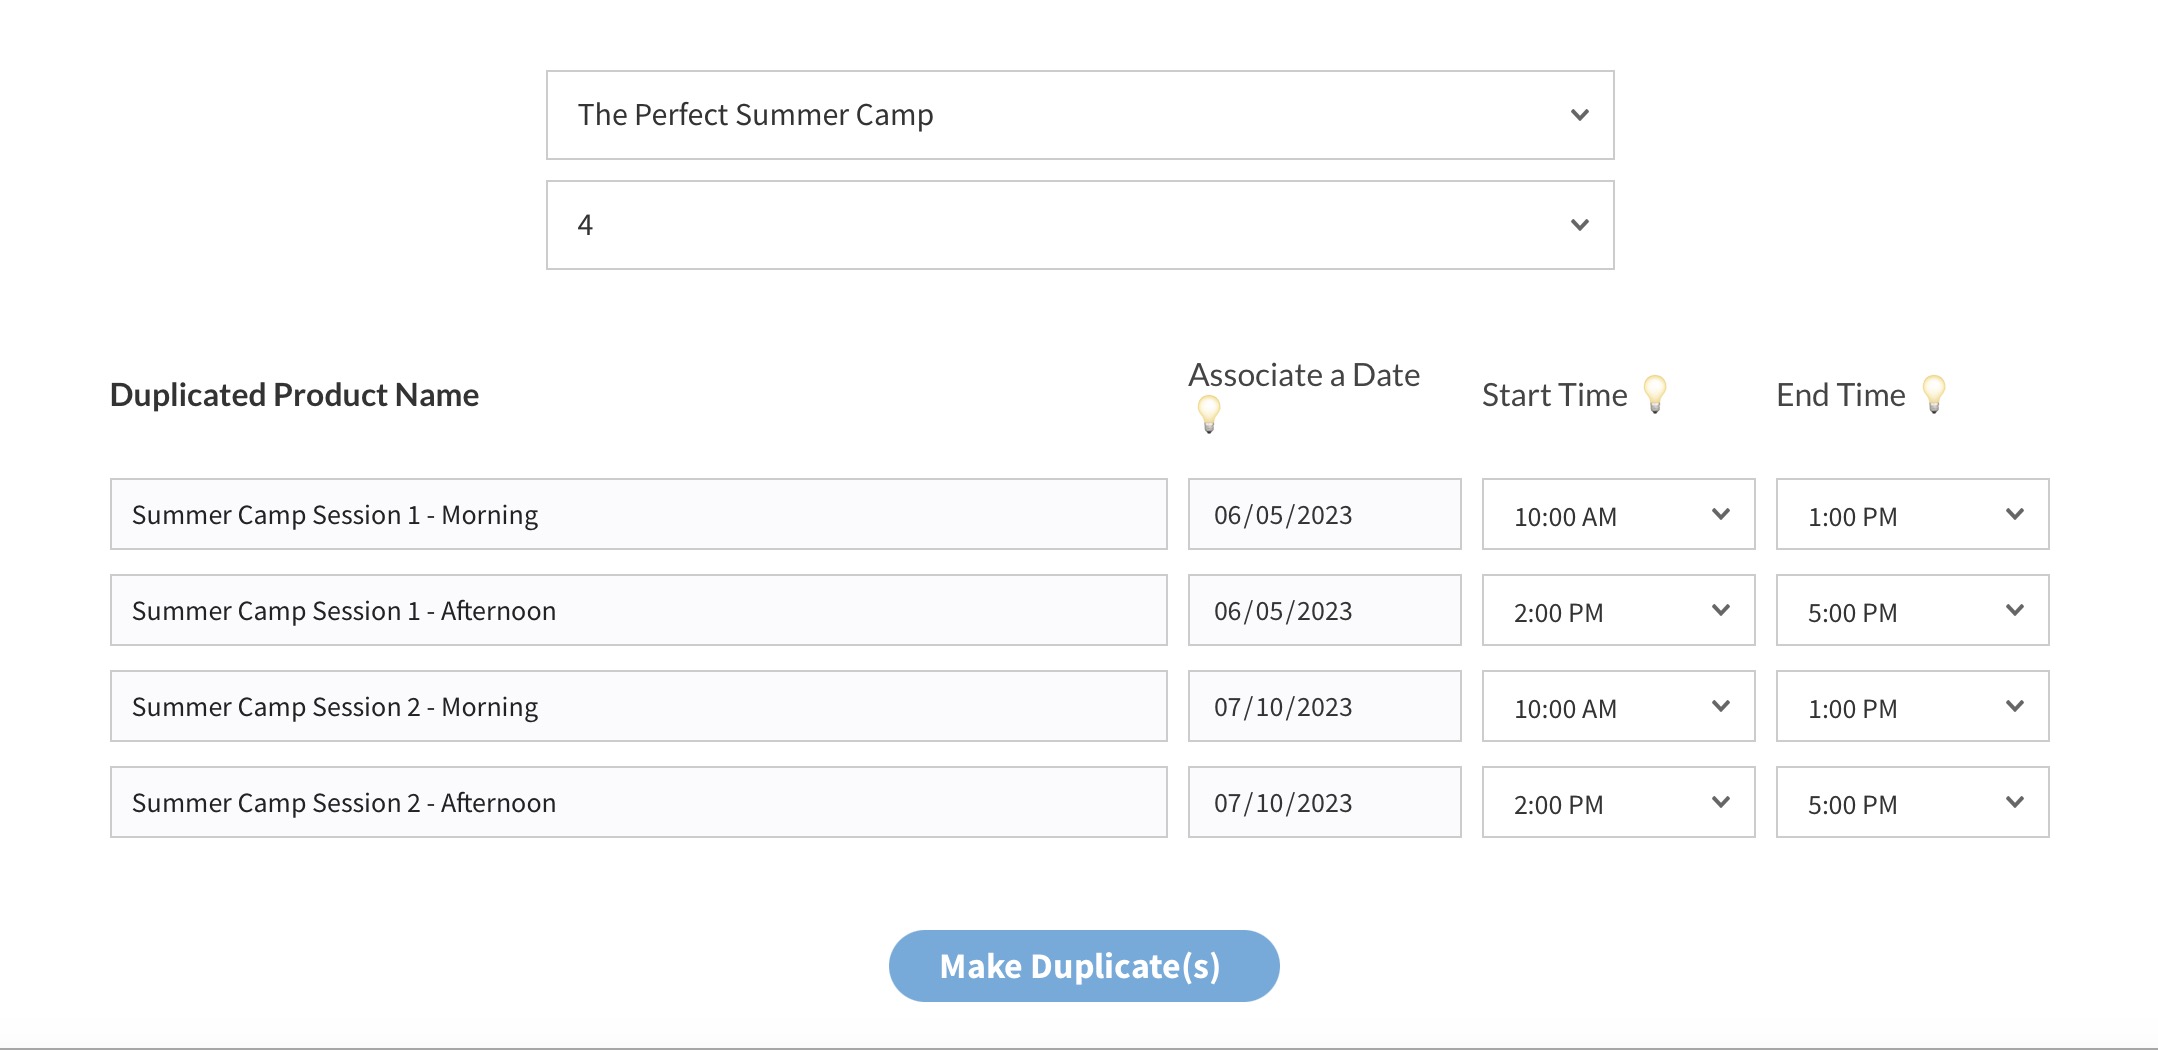
Task: Open The Perfect Summer Camp product dropdown
Action: (x=1079, y=115)
